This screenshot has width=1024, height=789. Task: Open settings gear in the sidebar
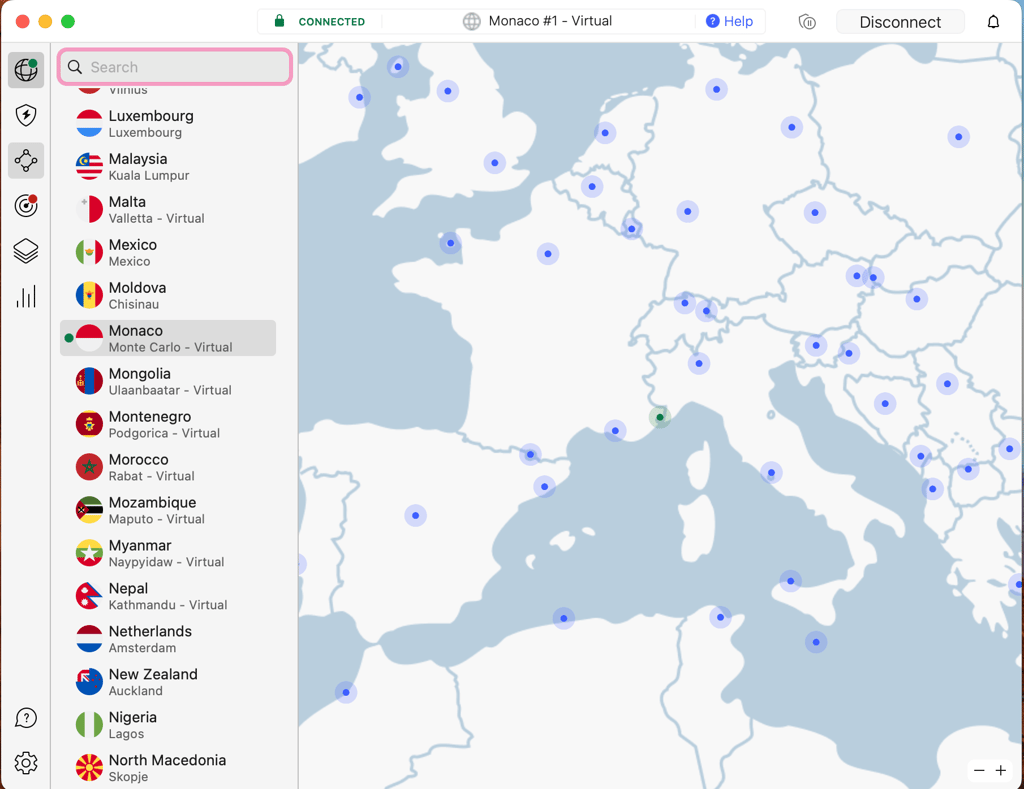click(26, 763)
